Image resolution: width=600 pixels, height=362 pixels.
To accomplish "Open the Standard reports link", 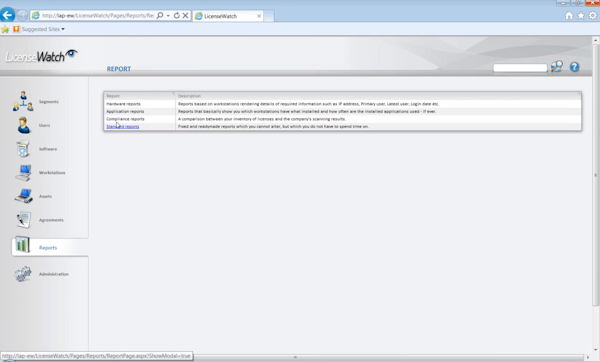I will tap(122, 127).
